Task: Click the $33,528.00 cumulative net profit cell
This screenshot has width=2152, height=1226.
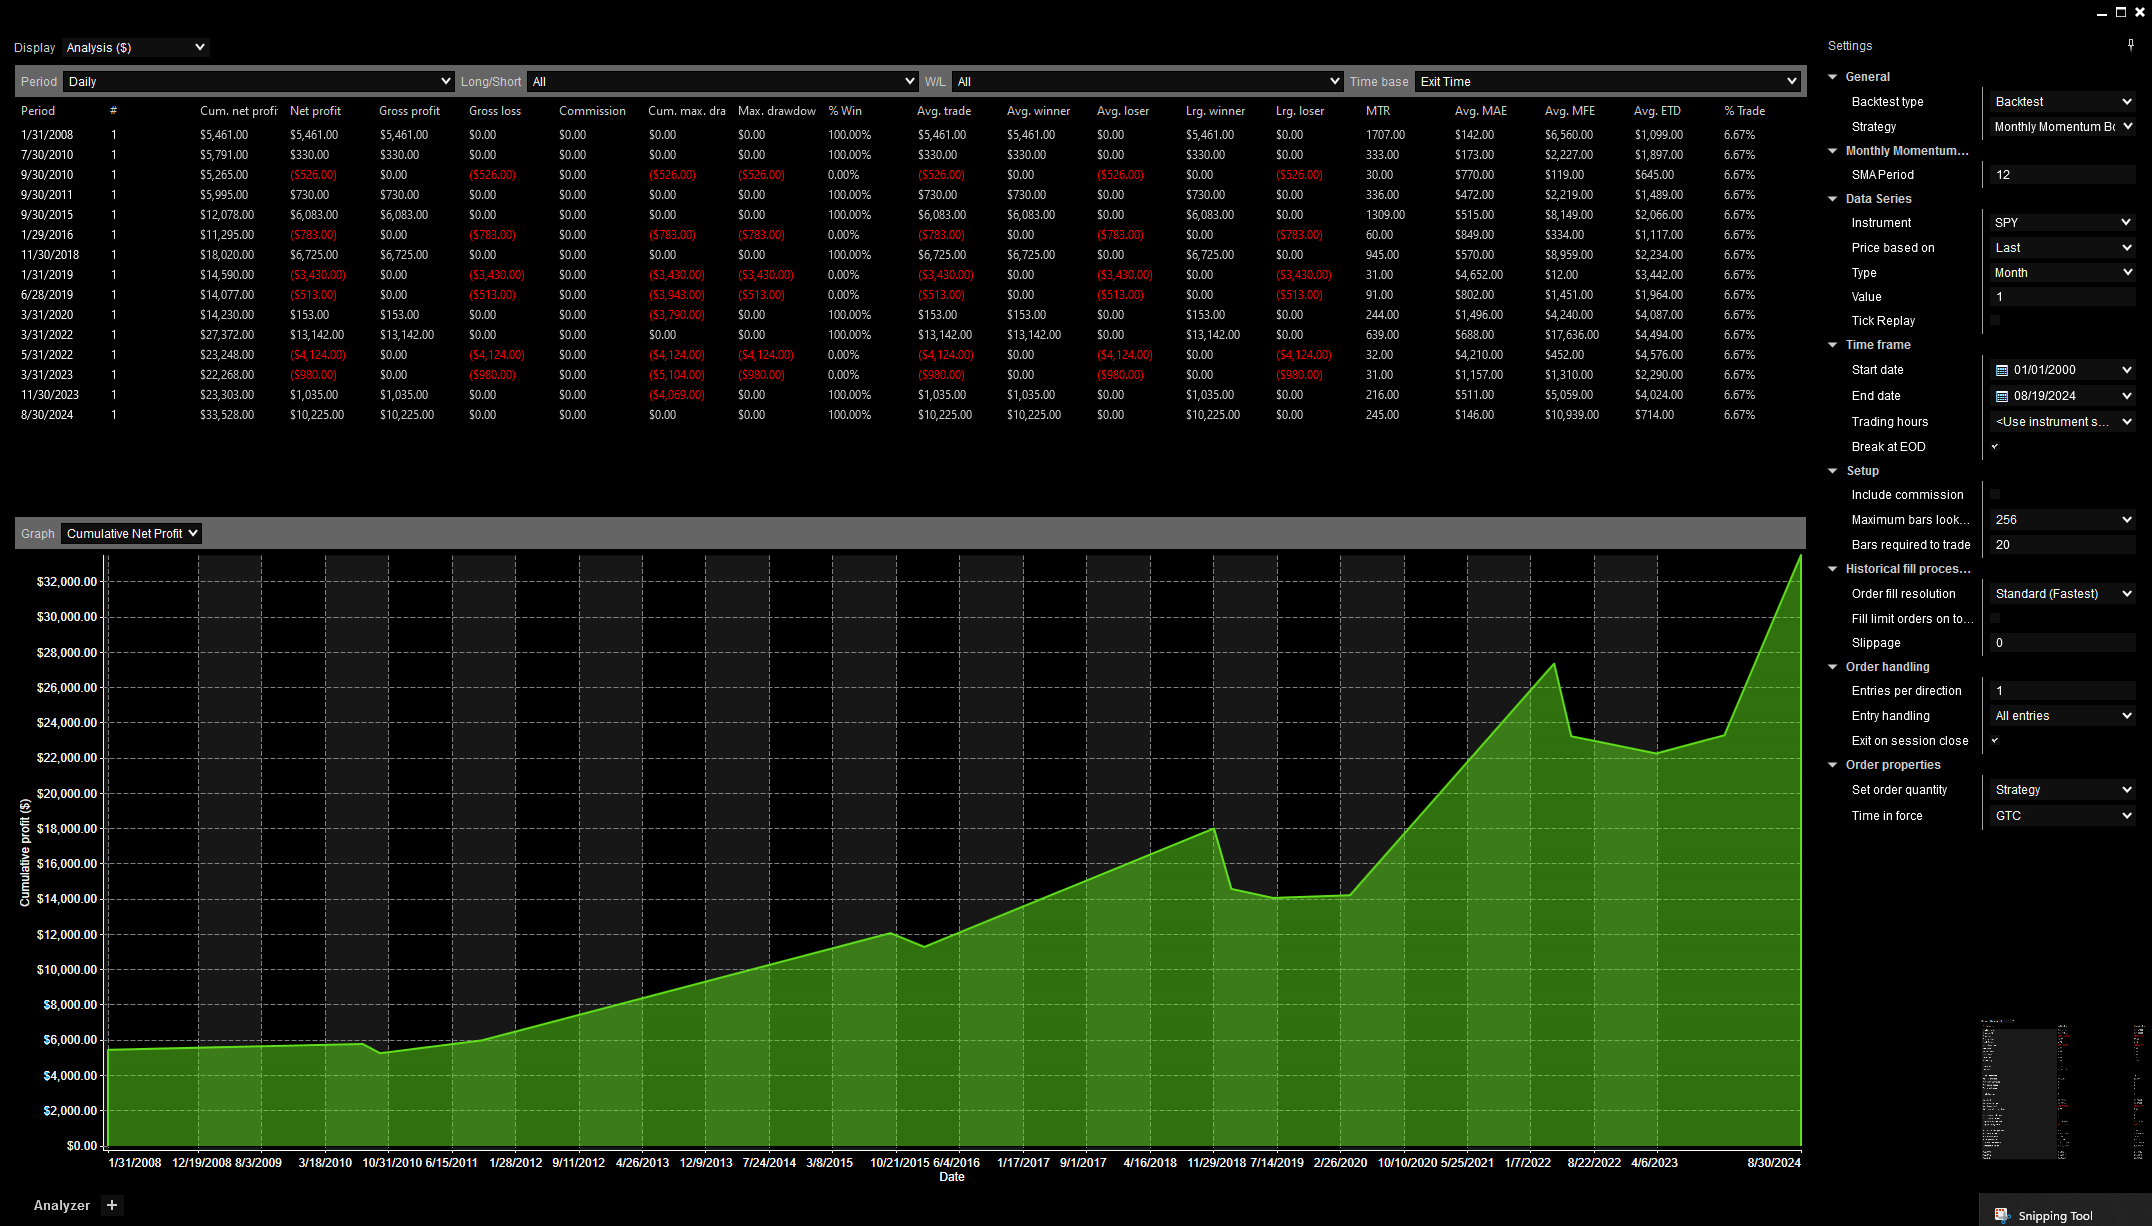Action: tap(227, 415)
